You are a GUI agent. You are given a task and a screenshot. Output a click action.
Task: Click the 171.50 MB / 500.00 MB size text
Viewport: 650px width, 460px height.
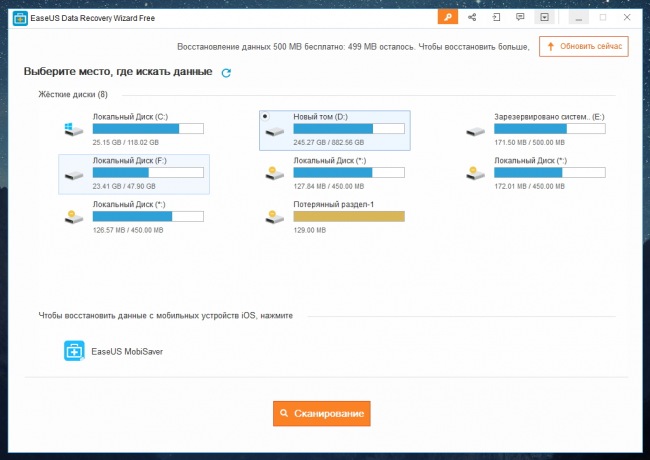529,143
